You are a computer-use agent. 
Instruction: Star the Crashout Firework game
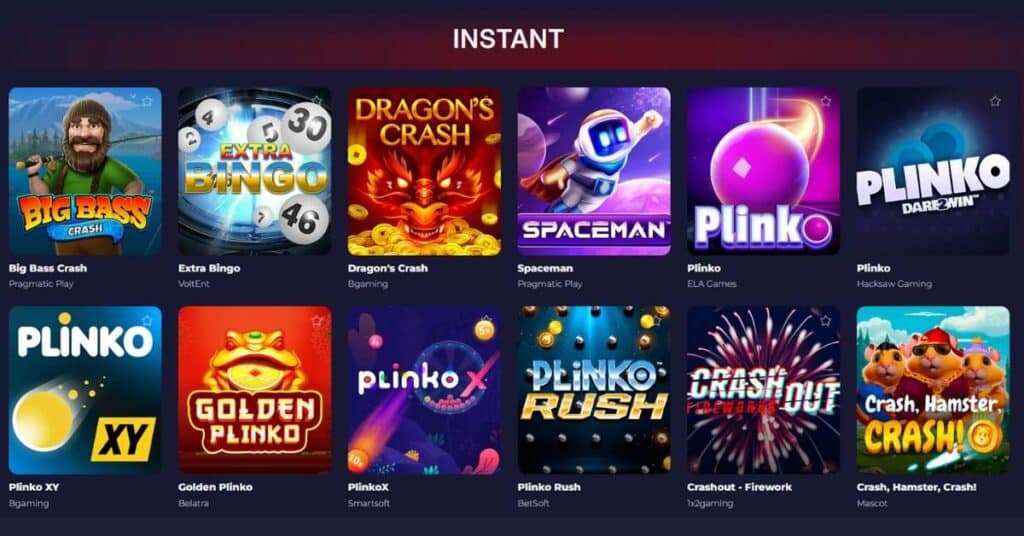pos(825,321)
